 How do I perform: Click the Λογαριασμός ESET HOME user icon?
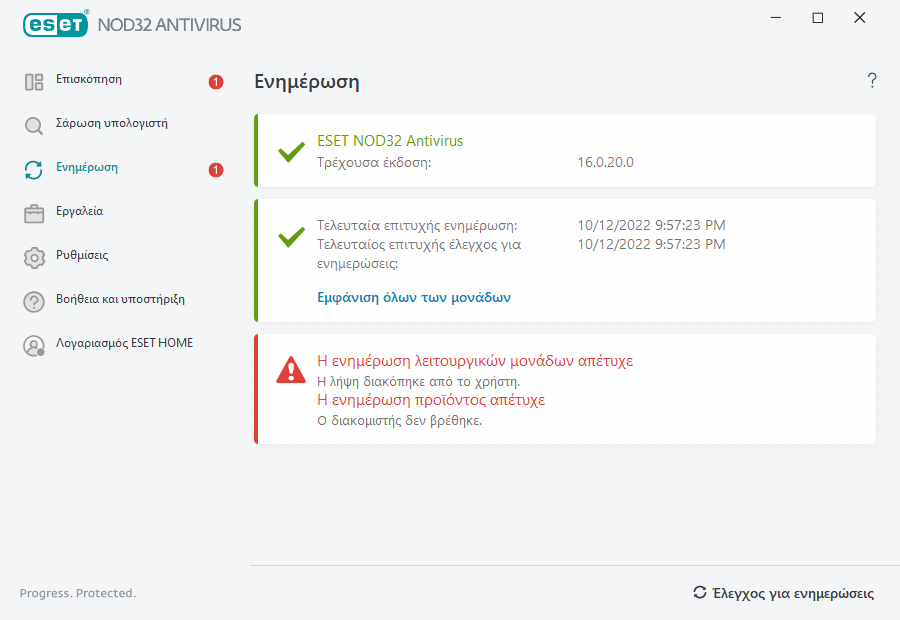(34, 346)
